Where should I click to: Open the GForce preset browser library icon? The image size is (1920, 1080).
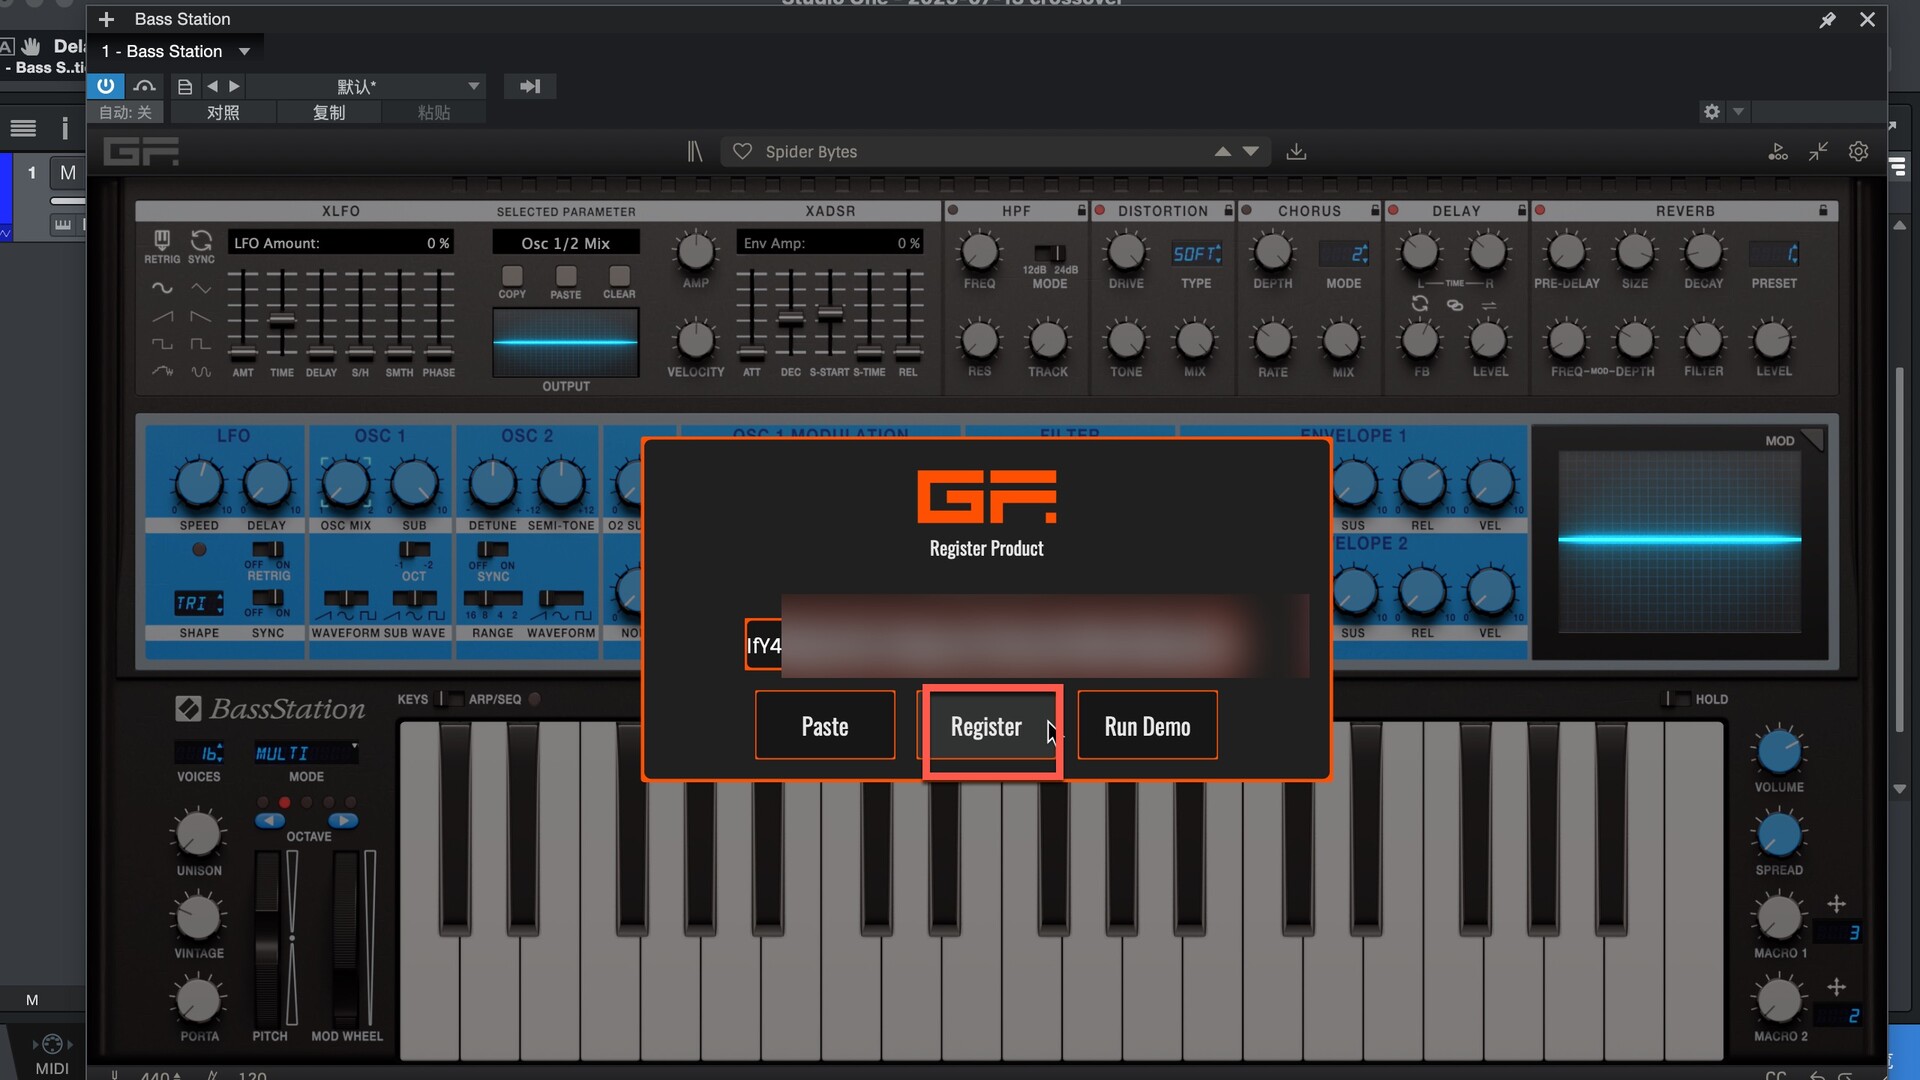point(695,152)
